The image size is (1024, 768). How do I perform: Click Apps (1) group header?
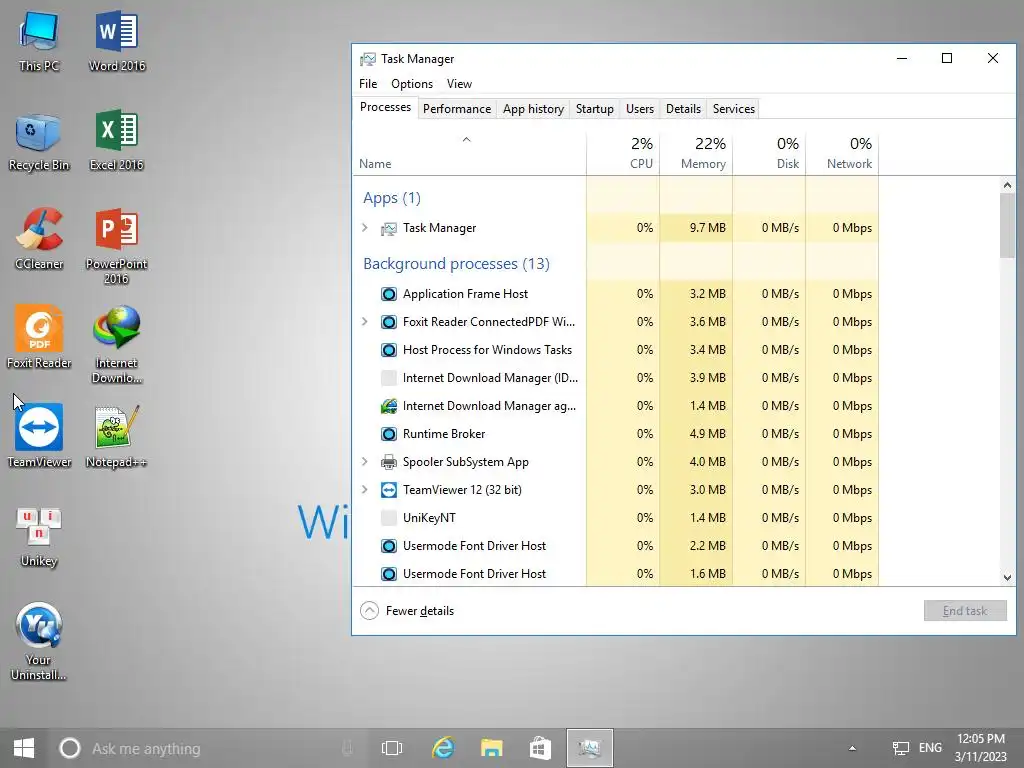[392, 198]
